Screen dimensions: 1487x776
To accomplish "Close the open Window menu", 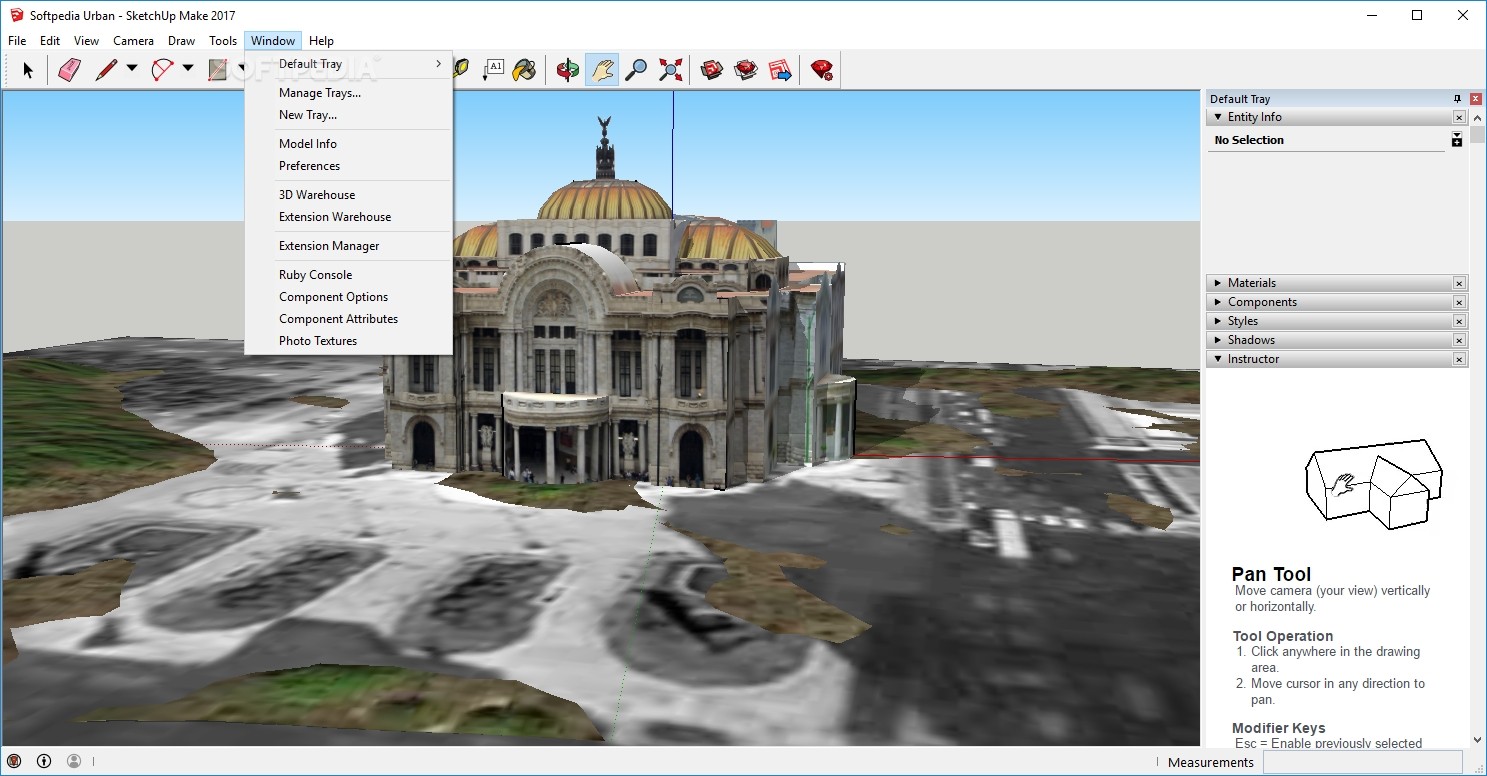I will [x=273, y=41].
